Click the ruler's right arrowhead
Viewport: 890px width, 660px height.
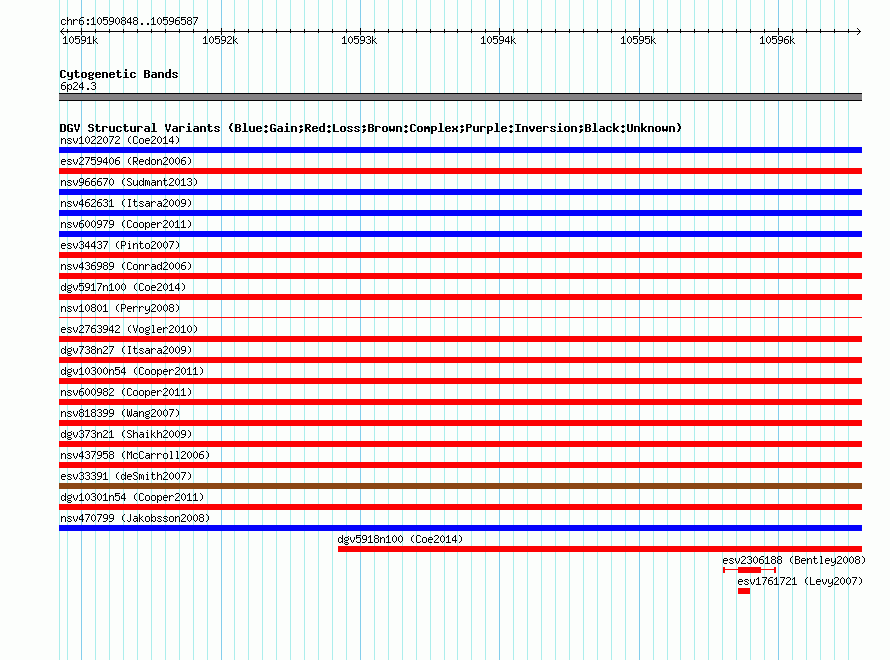click(x=859, y=31)
